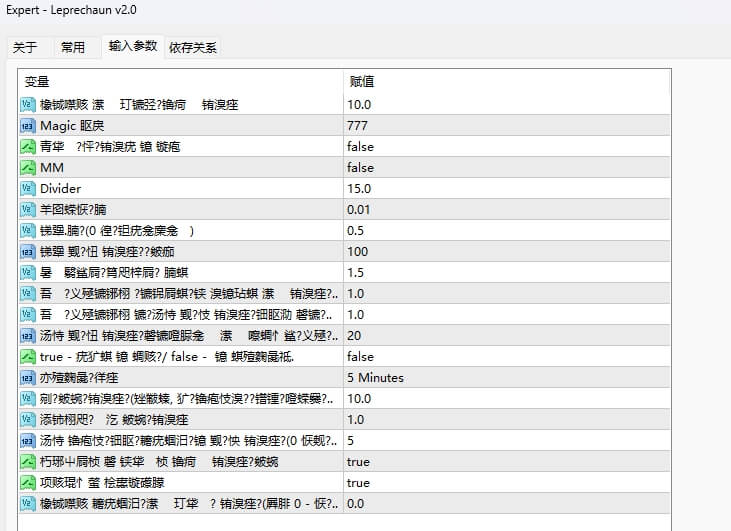Viewport: 731px width, 531px height.
Task: Click the Divider variable name
Action: point(61,189)
